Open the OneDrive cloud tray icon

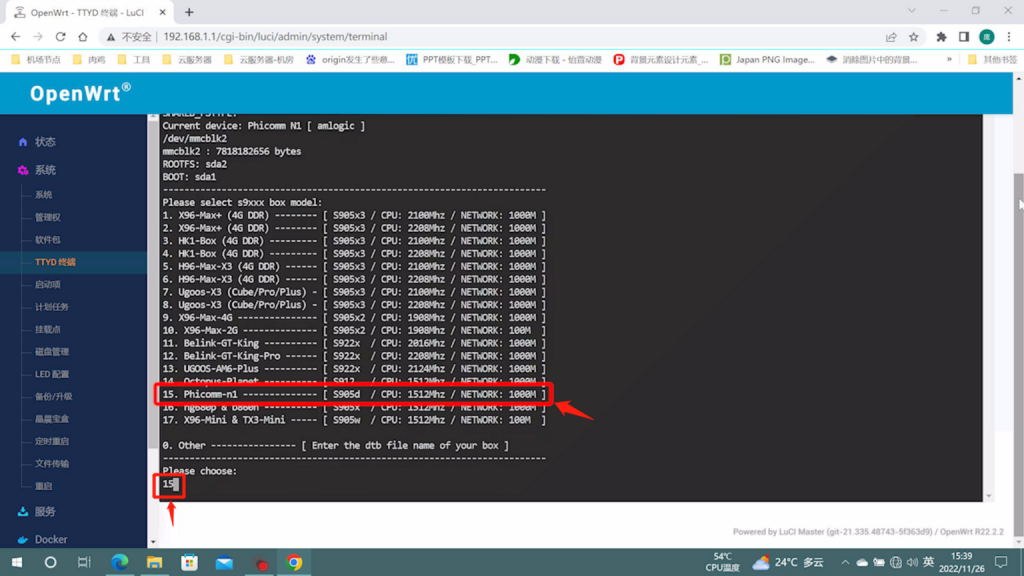click(862, 562)
